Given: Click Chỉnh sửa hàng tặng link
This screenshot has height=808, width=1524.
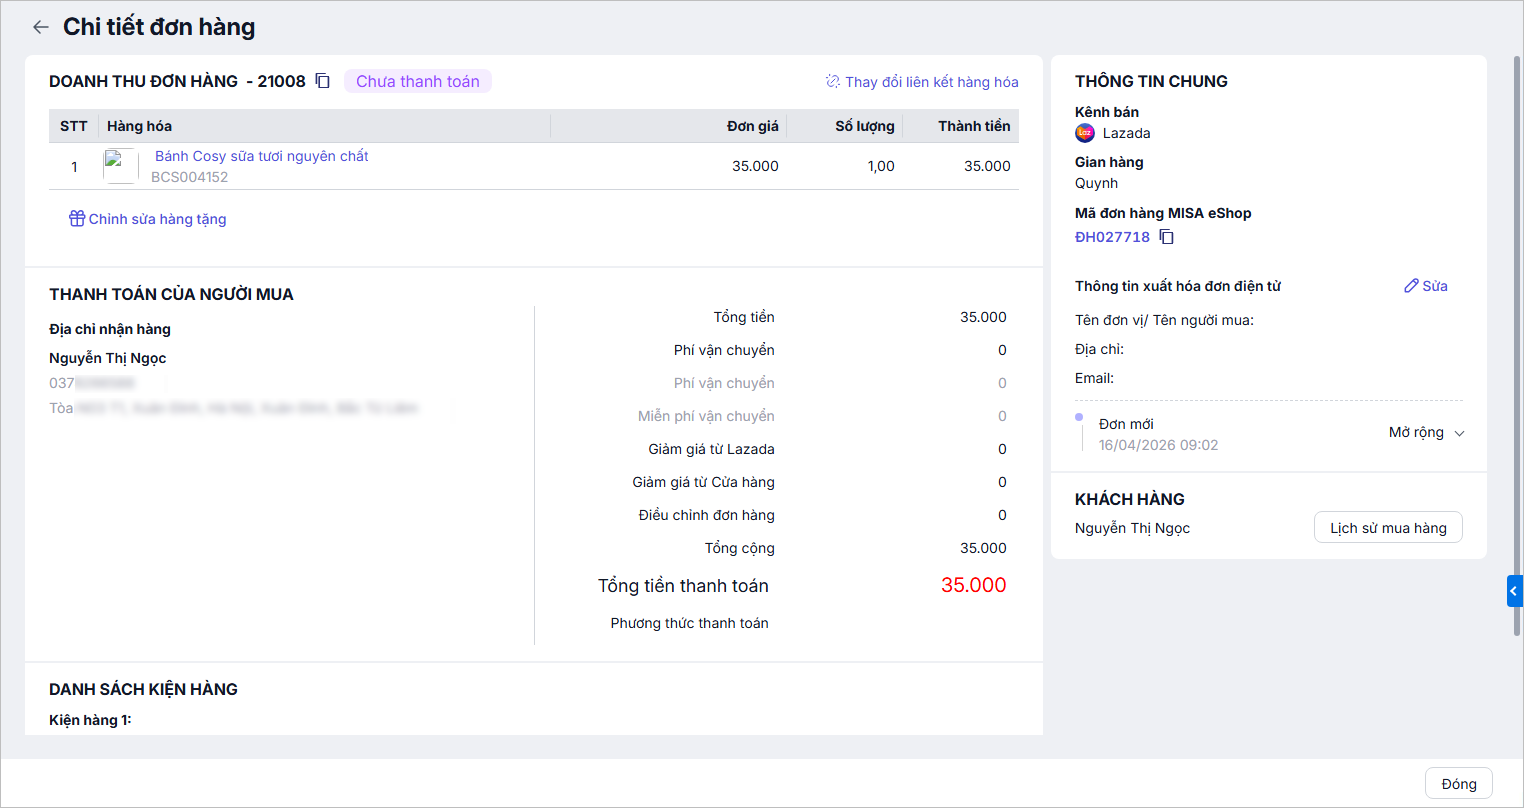Looking at the screenshot, I should [x=157, y=219].
